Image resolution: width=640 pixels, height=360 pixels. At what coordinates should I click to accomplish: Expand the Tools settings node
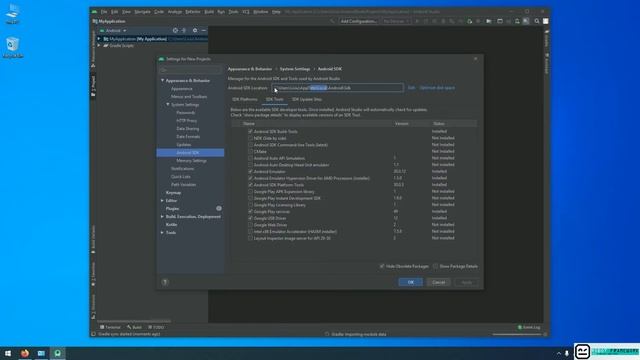[x=162, y=233]
